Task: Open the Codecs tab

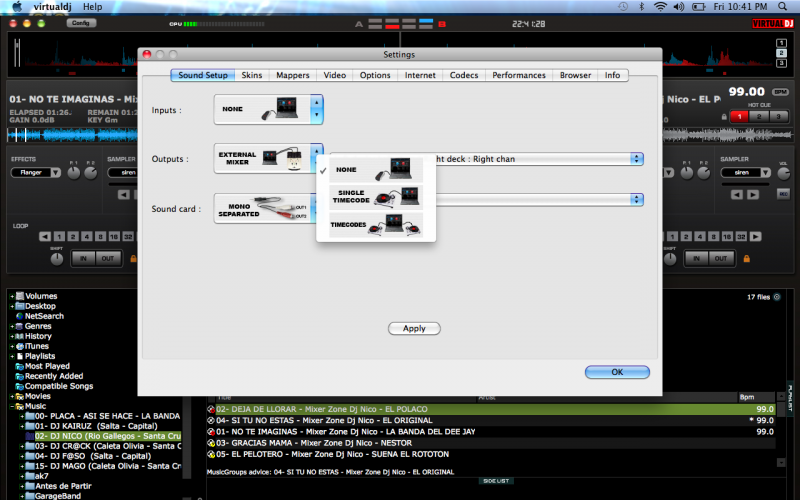Action: tap(464, 75)
